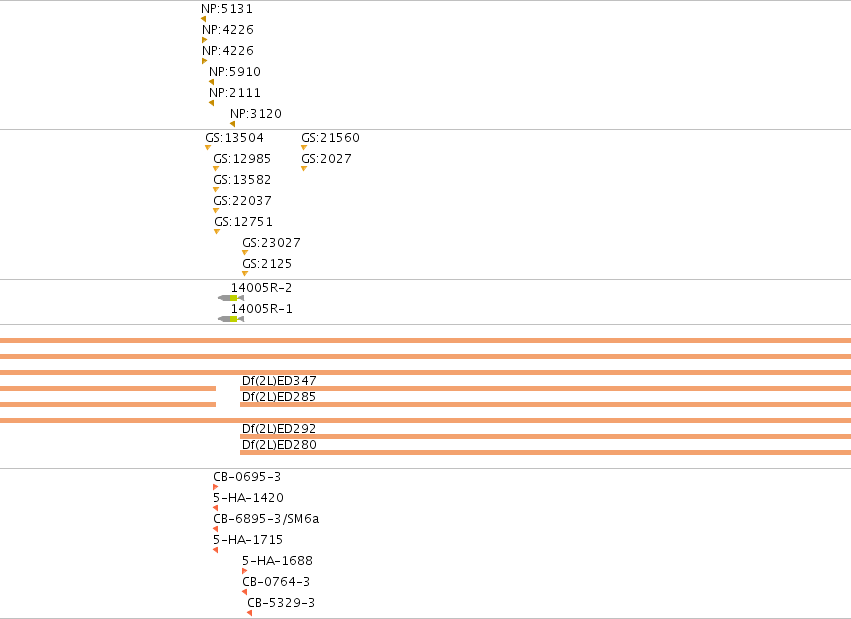Click the down-triangle under GS:12985
The image size is (851, 619).
(x=216, y=169)
